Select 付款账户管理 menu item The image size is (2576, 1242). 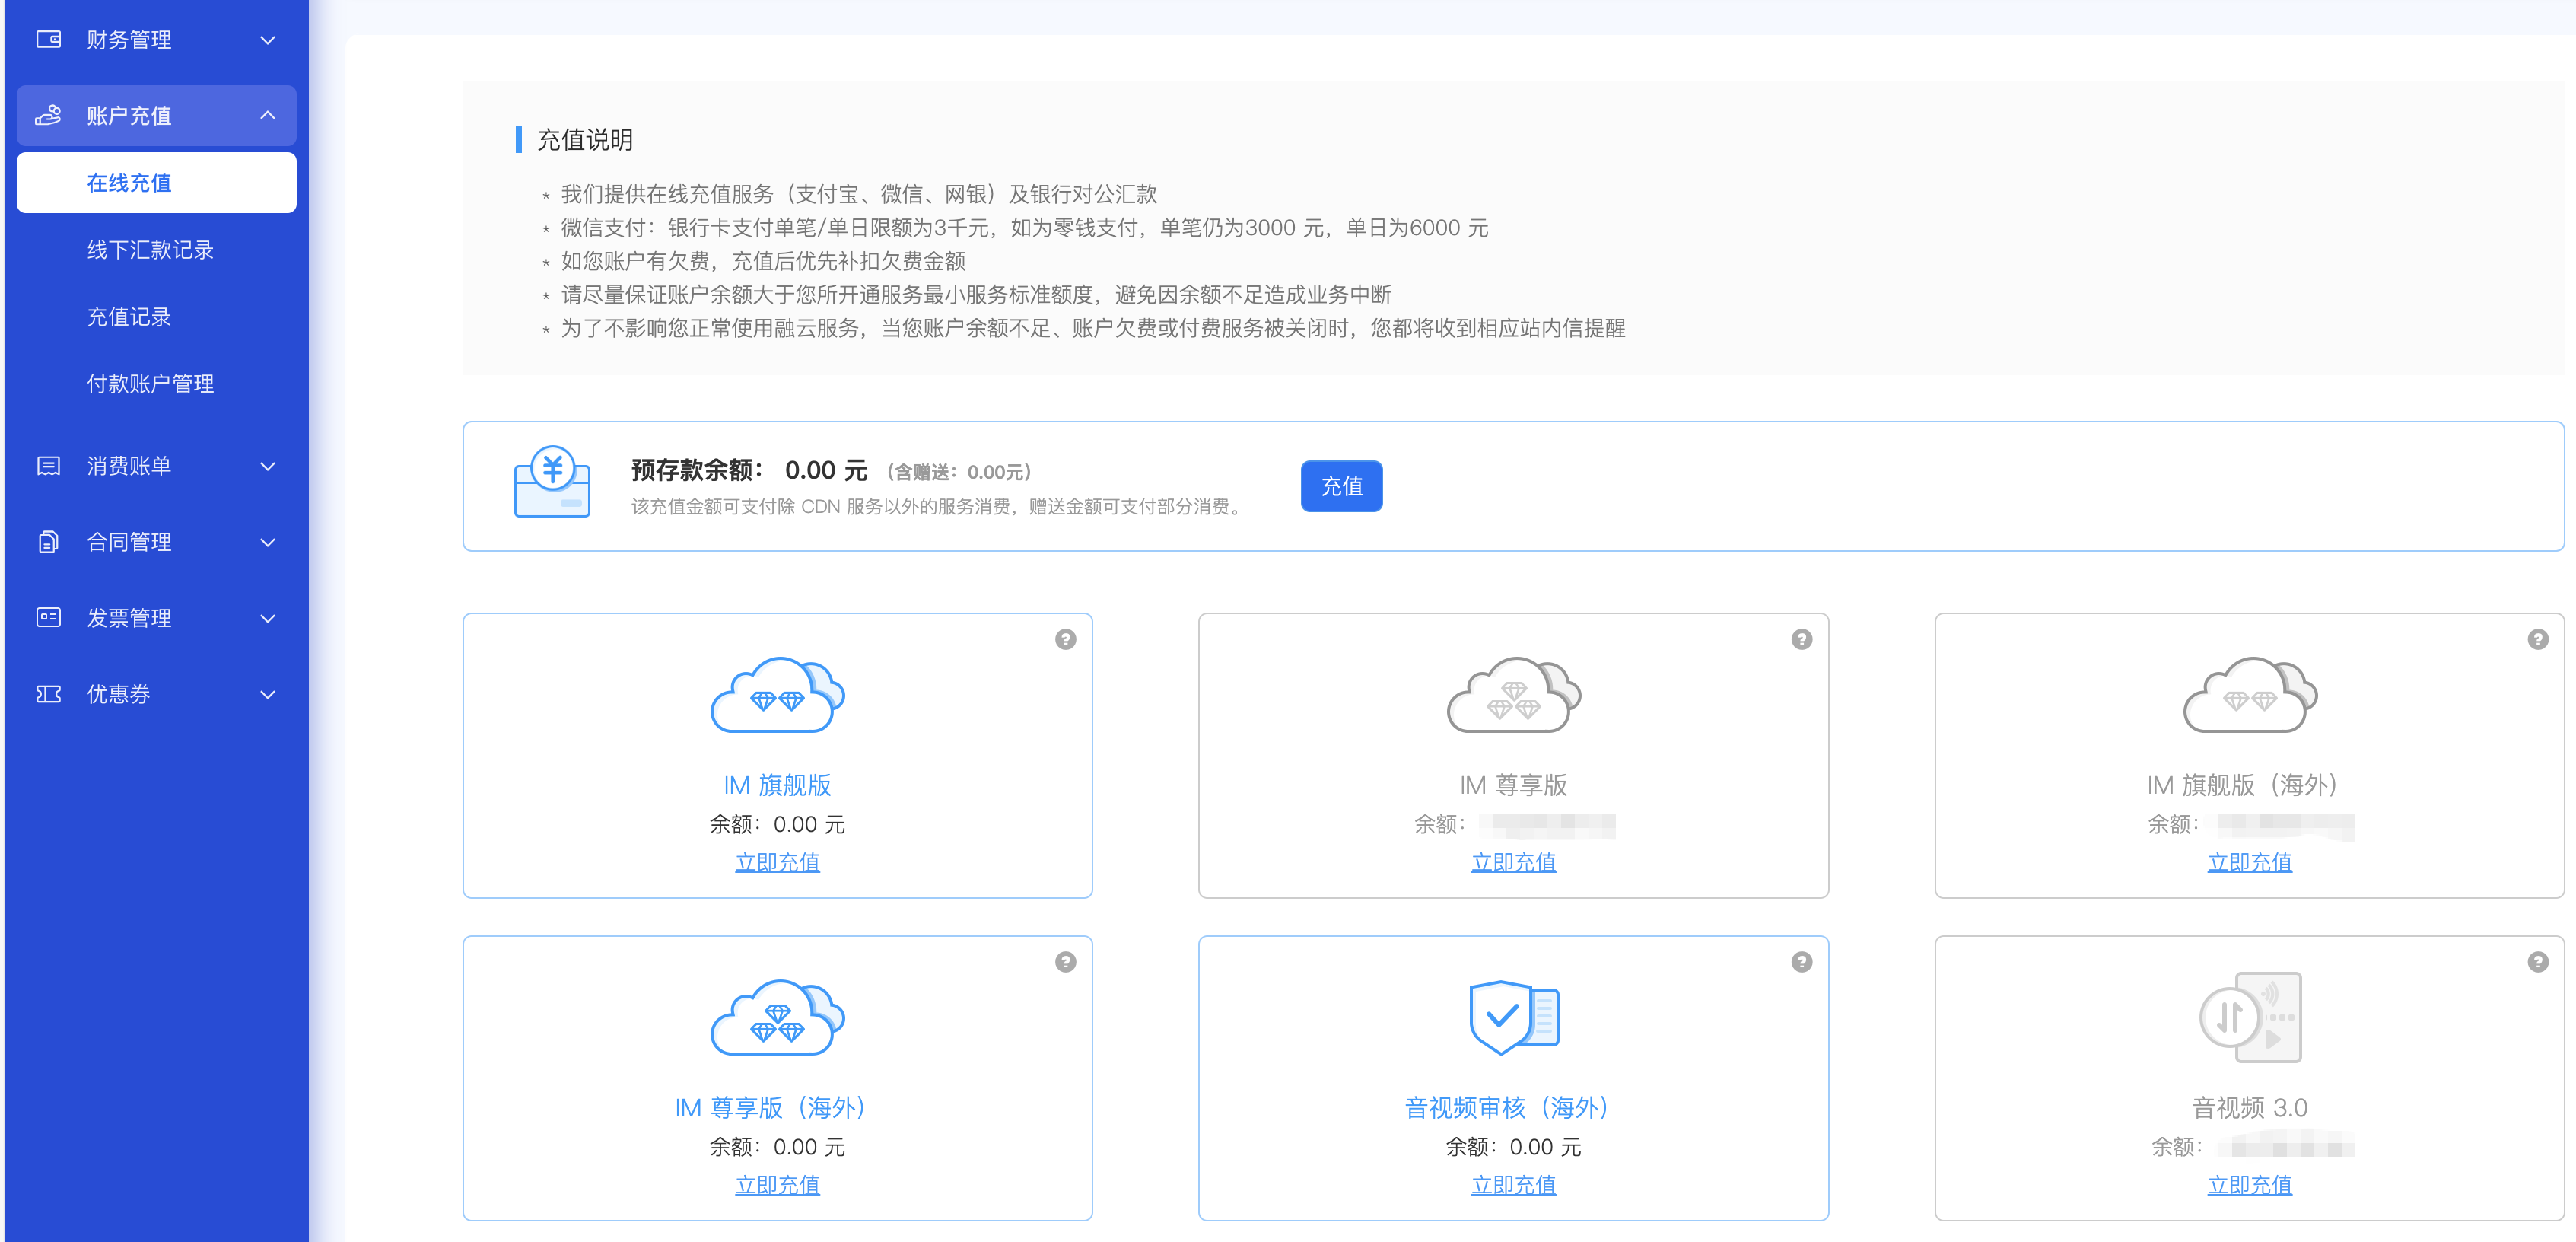[x=150, y=384]
